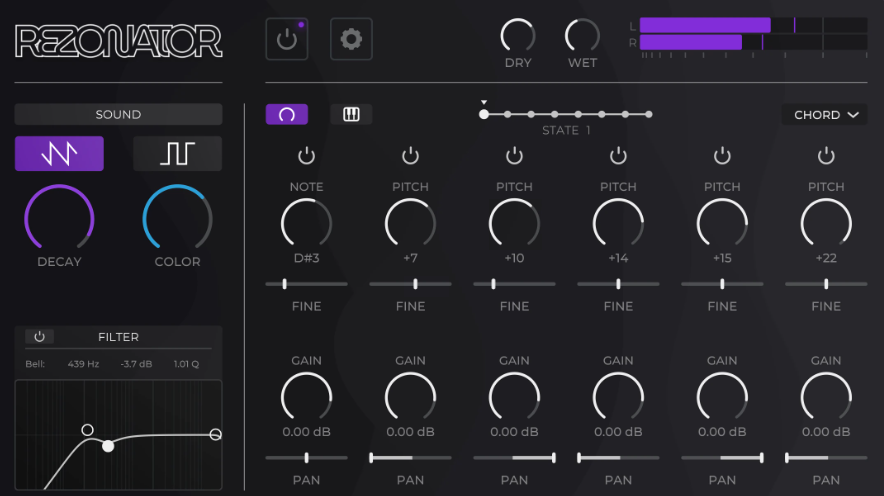The image size is (884, 496).
Task: Select the first state dot in the sequence
Action: tap(484, 114)
